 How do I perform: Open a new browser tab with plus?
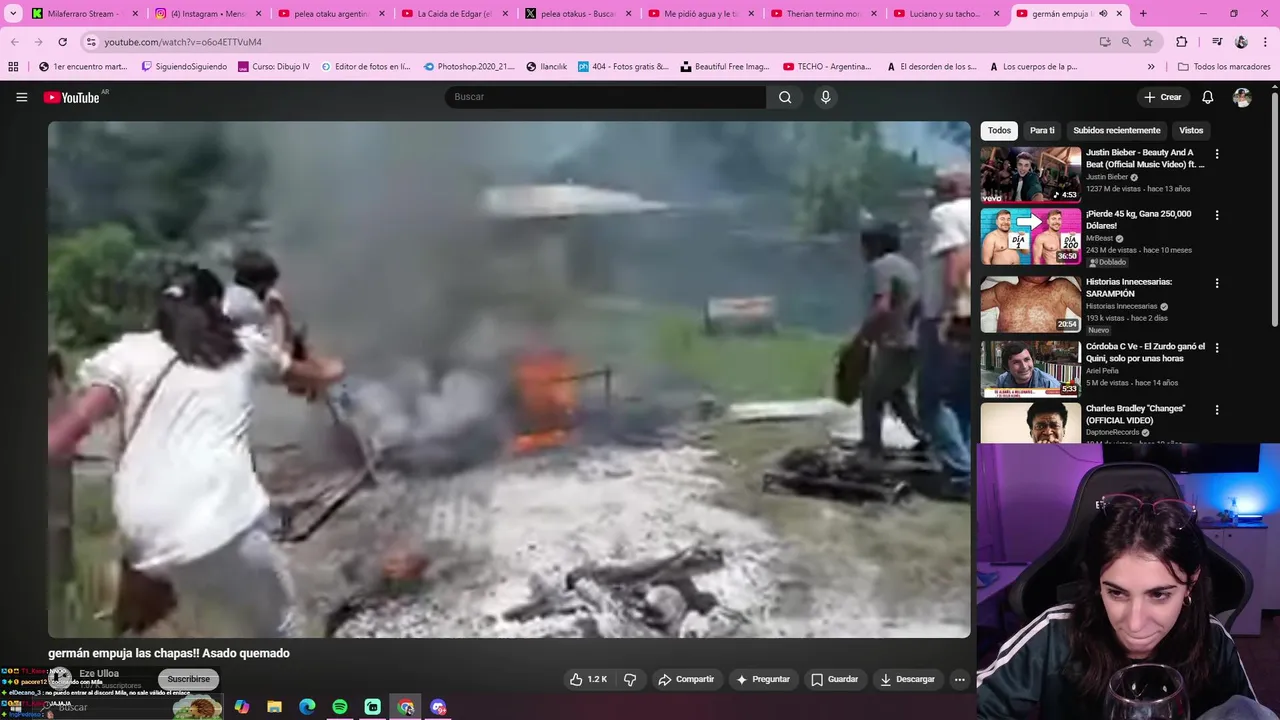coord(1143,14)
